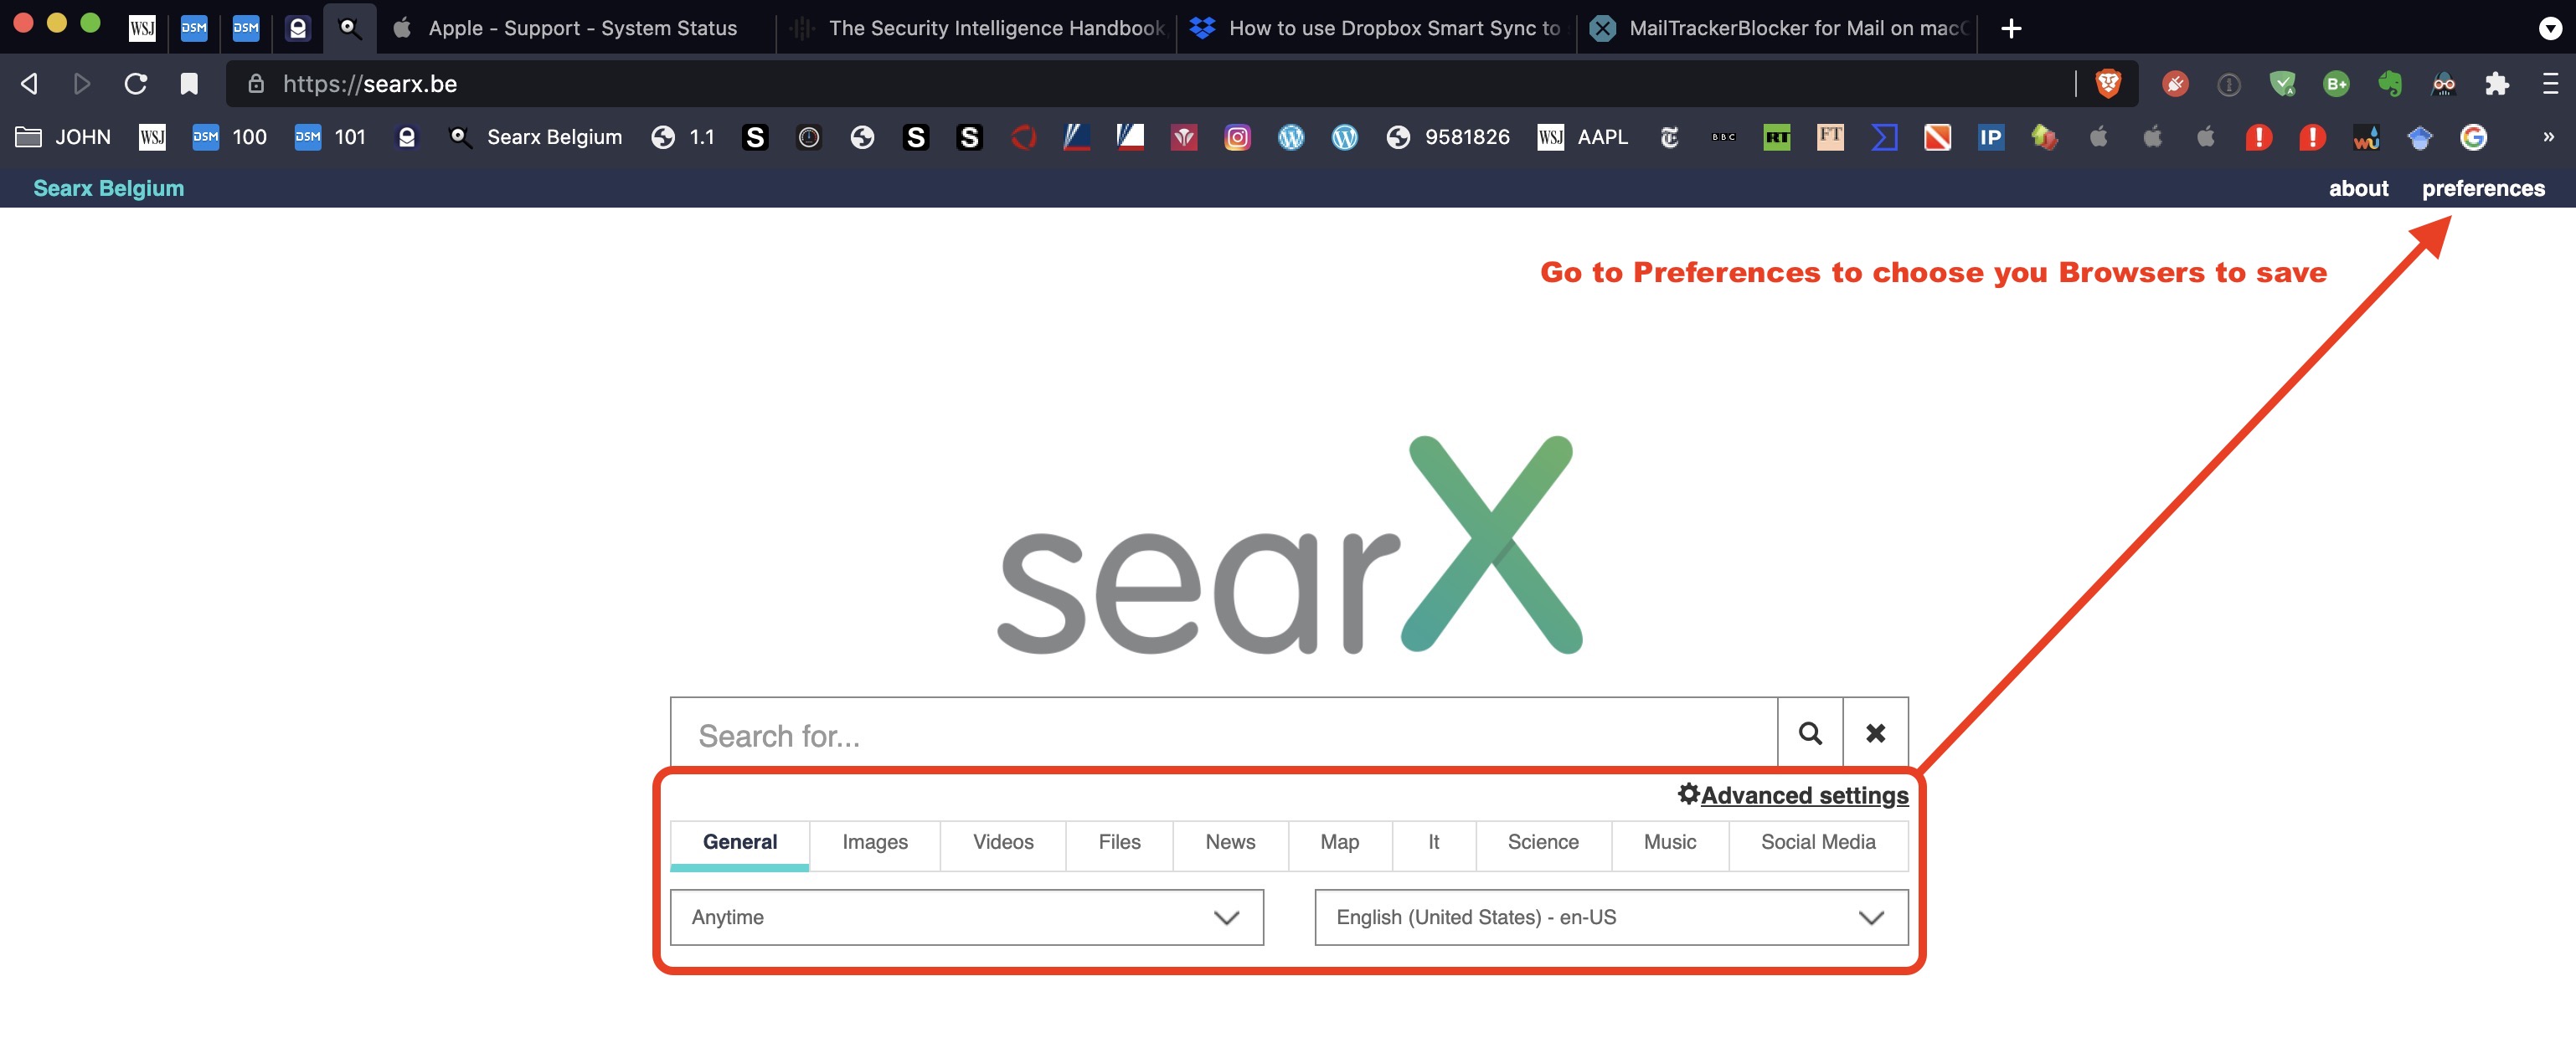
Task: Click the Brave Shields lion icon
Action: 2108,84
